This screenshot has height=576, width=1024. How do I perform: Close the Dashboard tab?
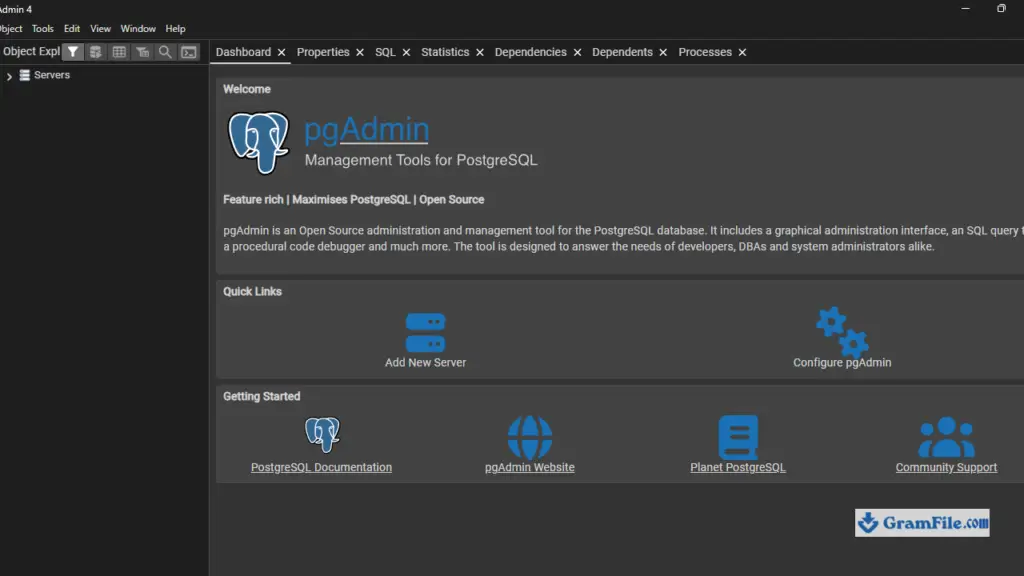281,52
